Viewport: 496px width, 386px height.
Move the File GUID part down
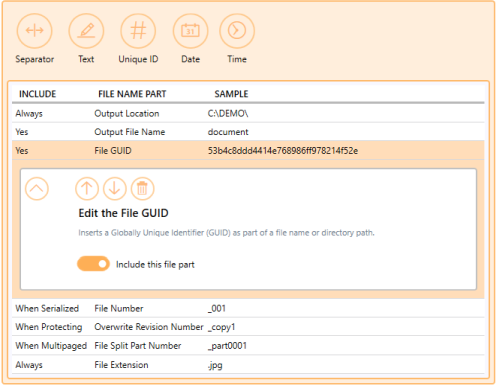[x=115, y=189]
